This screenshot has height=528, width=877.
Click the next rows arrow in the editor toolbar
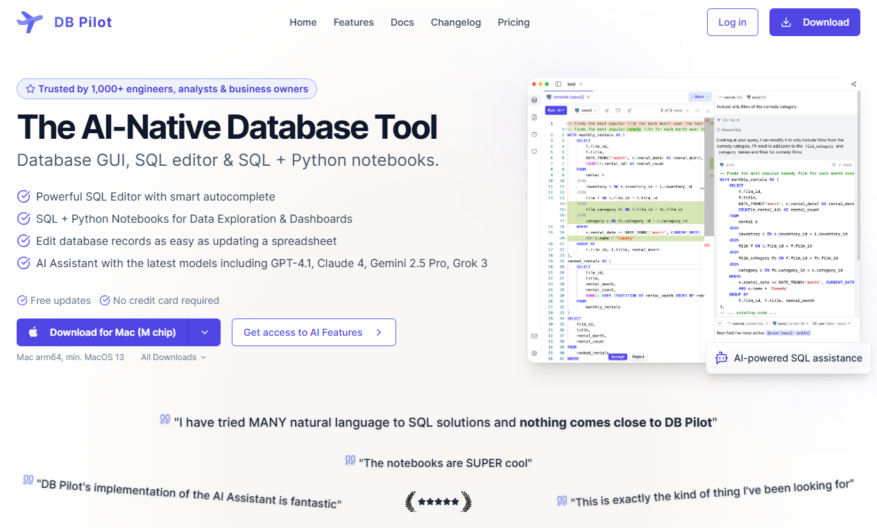697,111
